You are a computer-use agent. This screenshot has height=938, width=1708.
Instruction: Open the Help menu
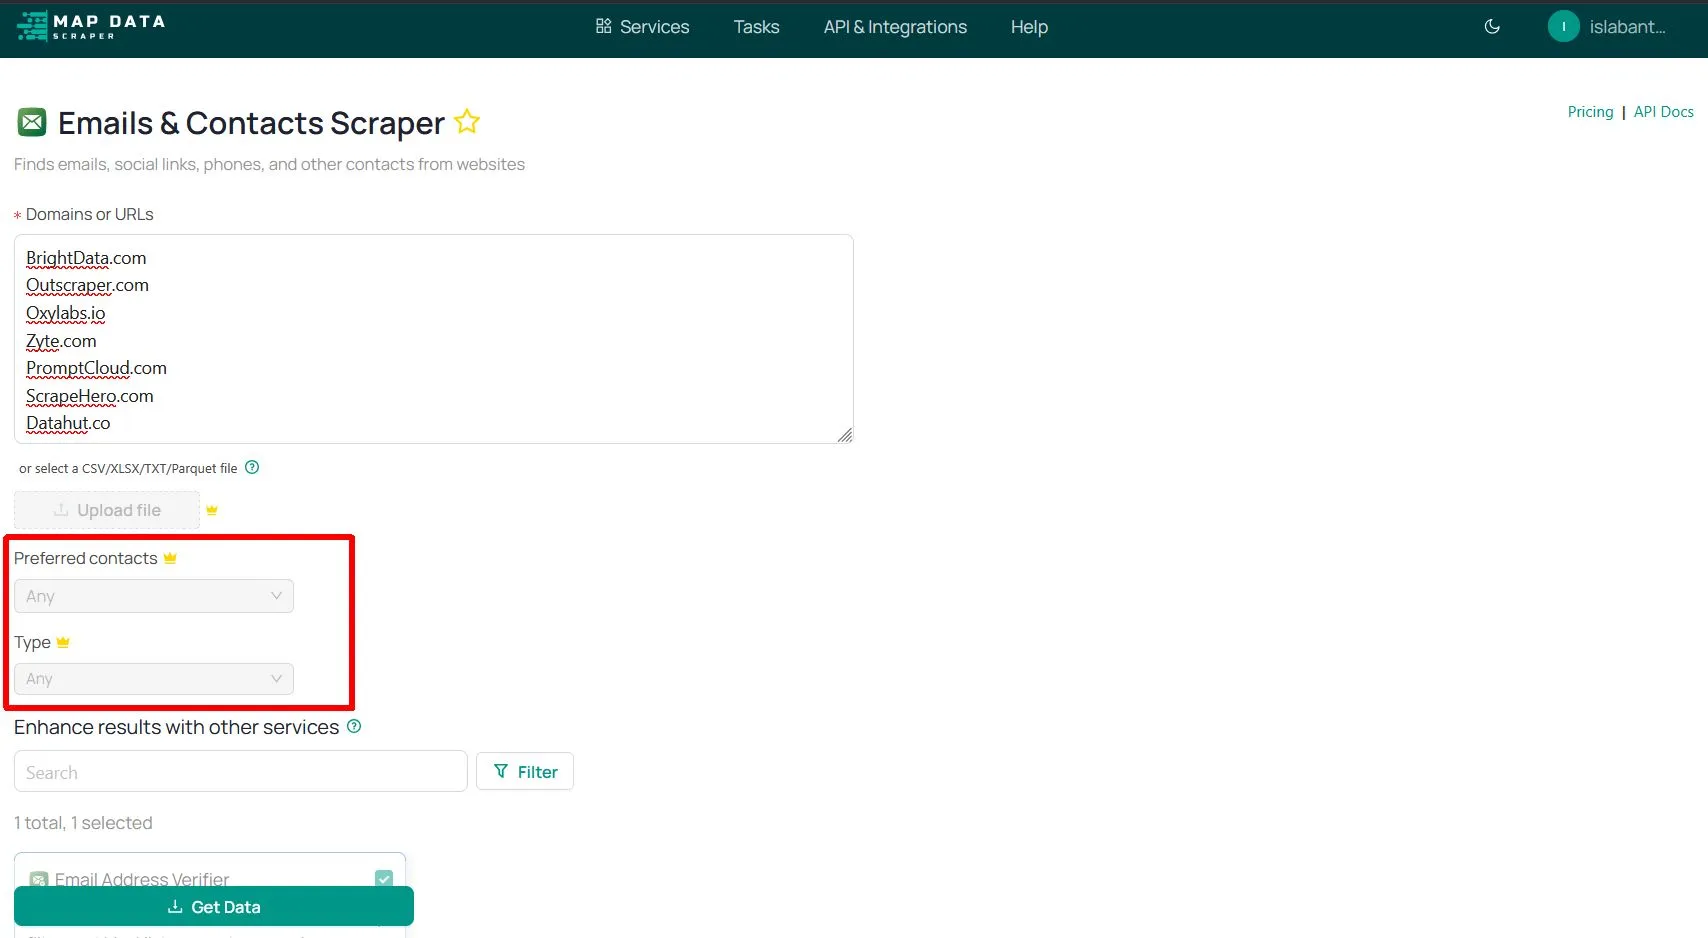pos(1029,27)
